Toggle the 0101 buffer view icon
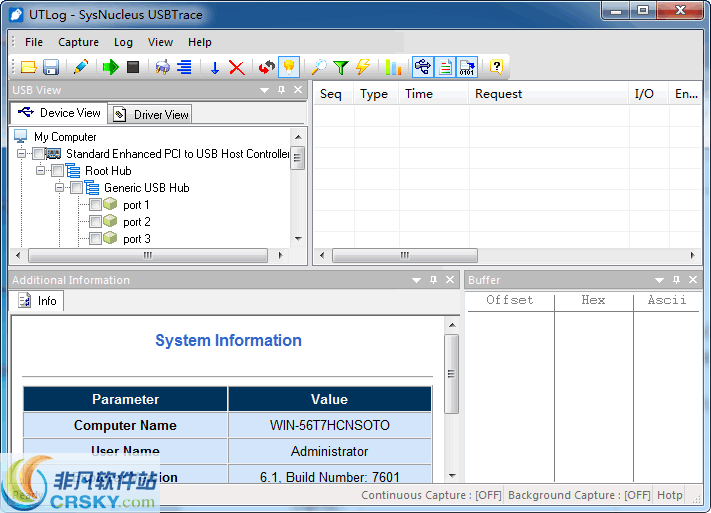 [x=467, y=67]
